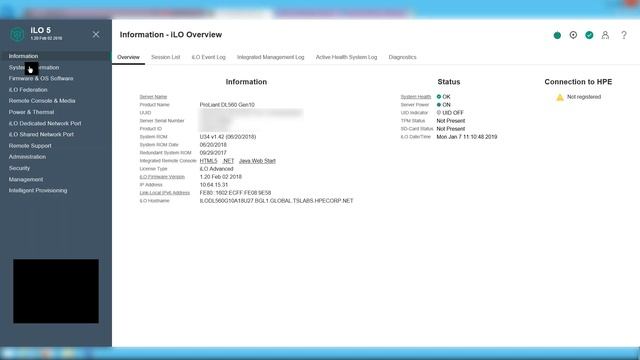The width and height of the screenshot is (640, 360).
Task: Open the user account icon menu
Action: tap(605, 35)
